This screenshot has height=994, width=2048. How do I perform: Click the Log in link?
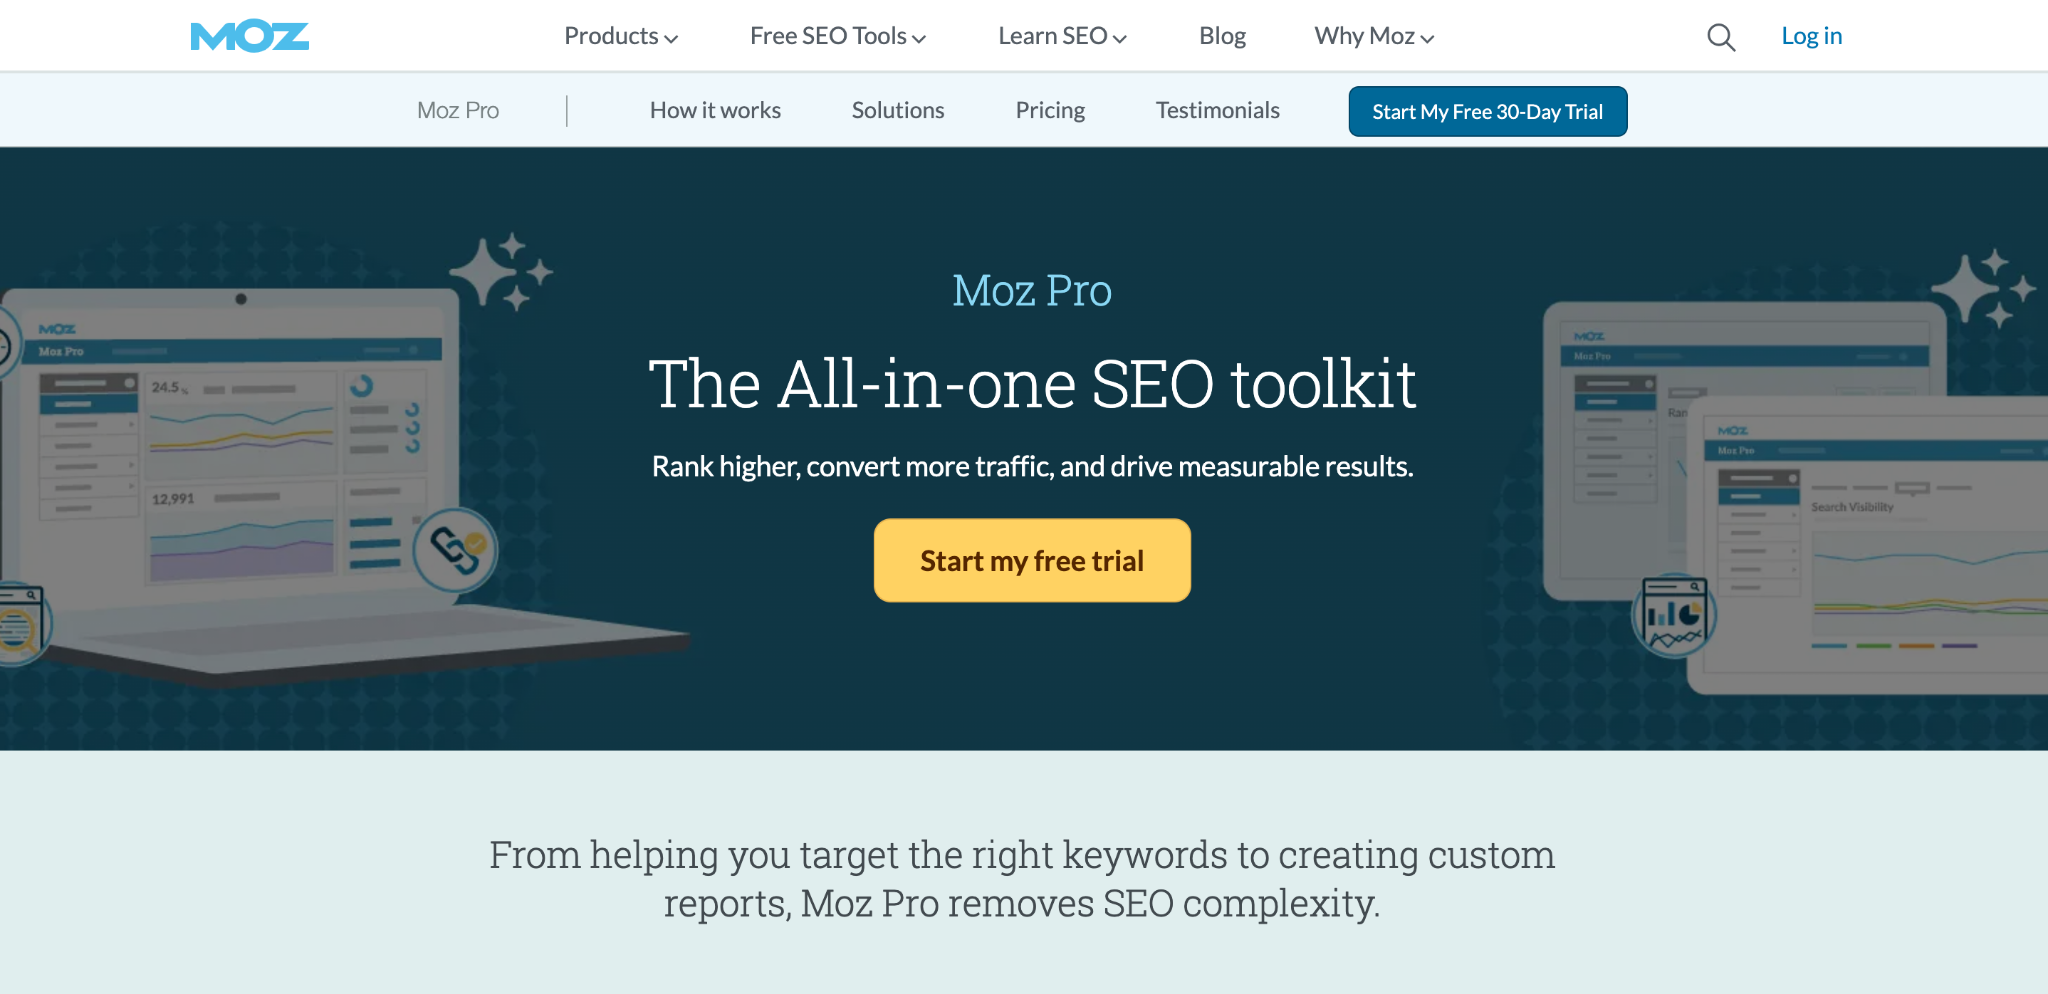(x=1811, y=36)
